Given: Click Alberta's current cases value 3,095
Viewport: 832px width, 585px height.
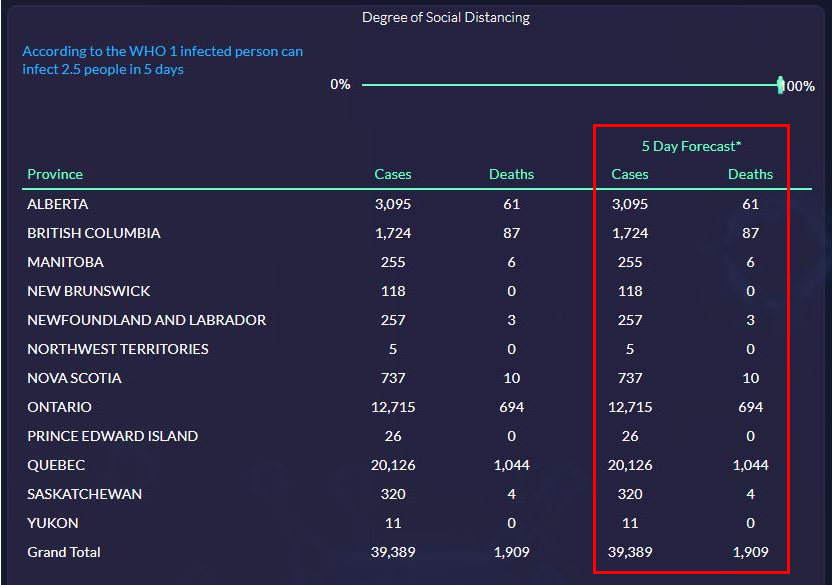Looking at the screenshot, I should tap(393, 204).
